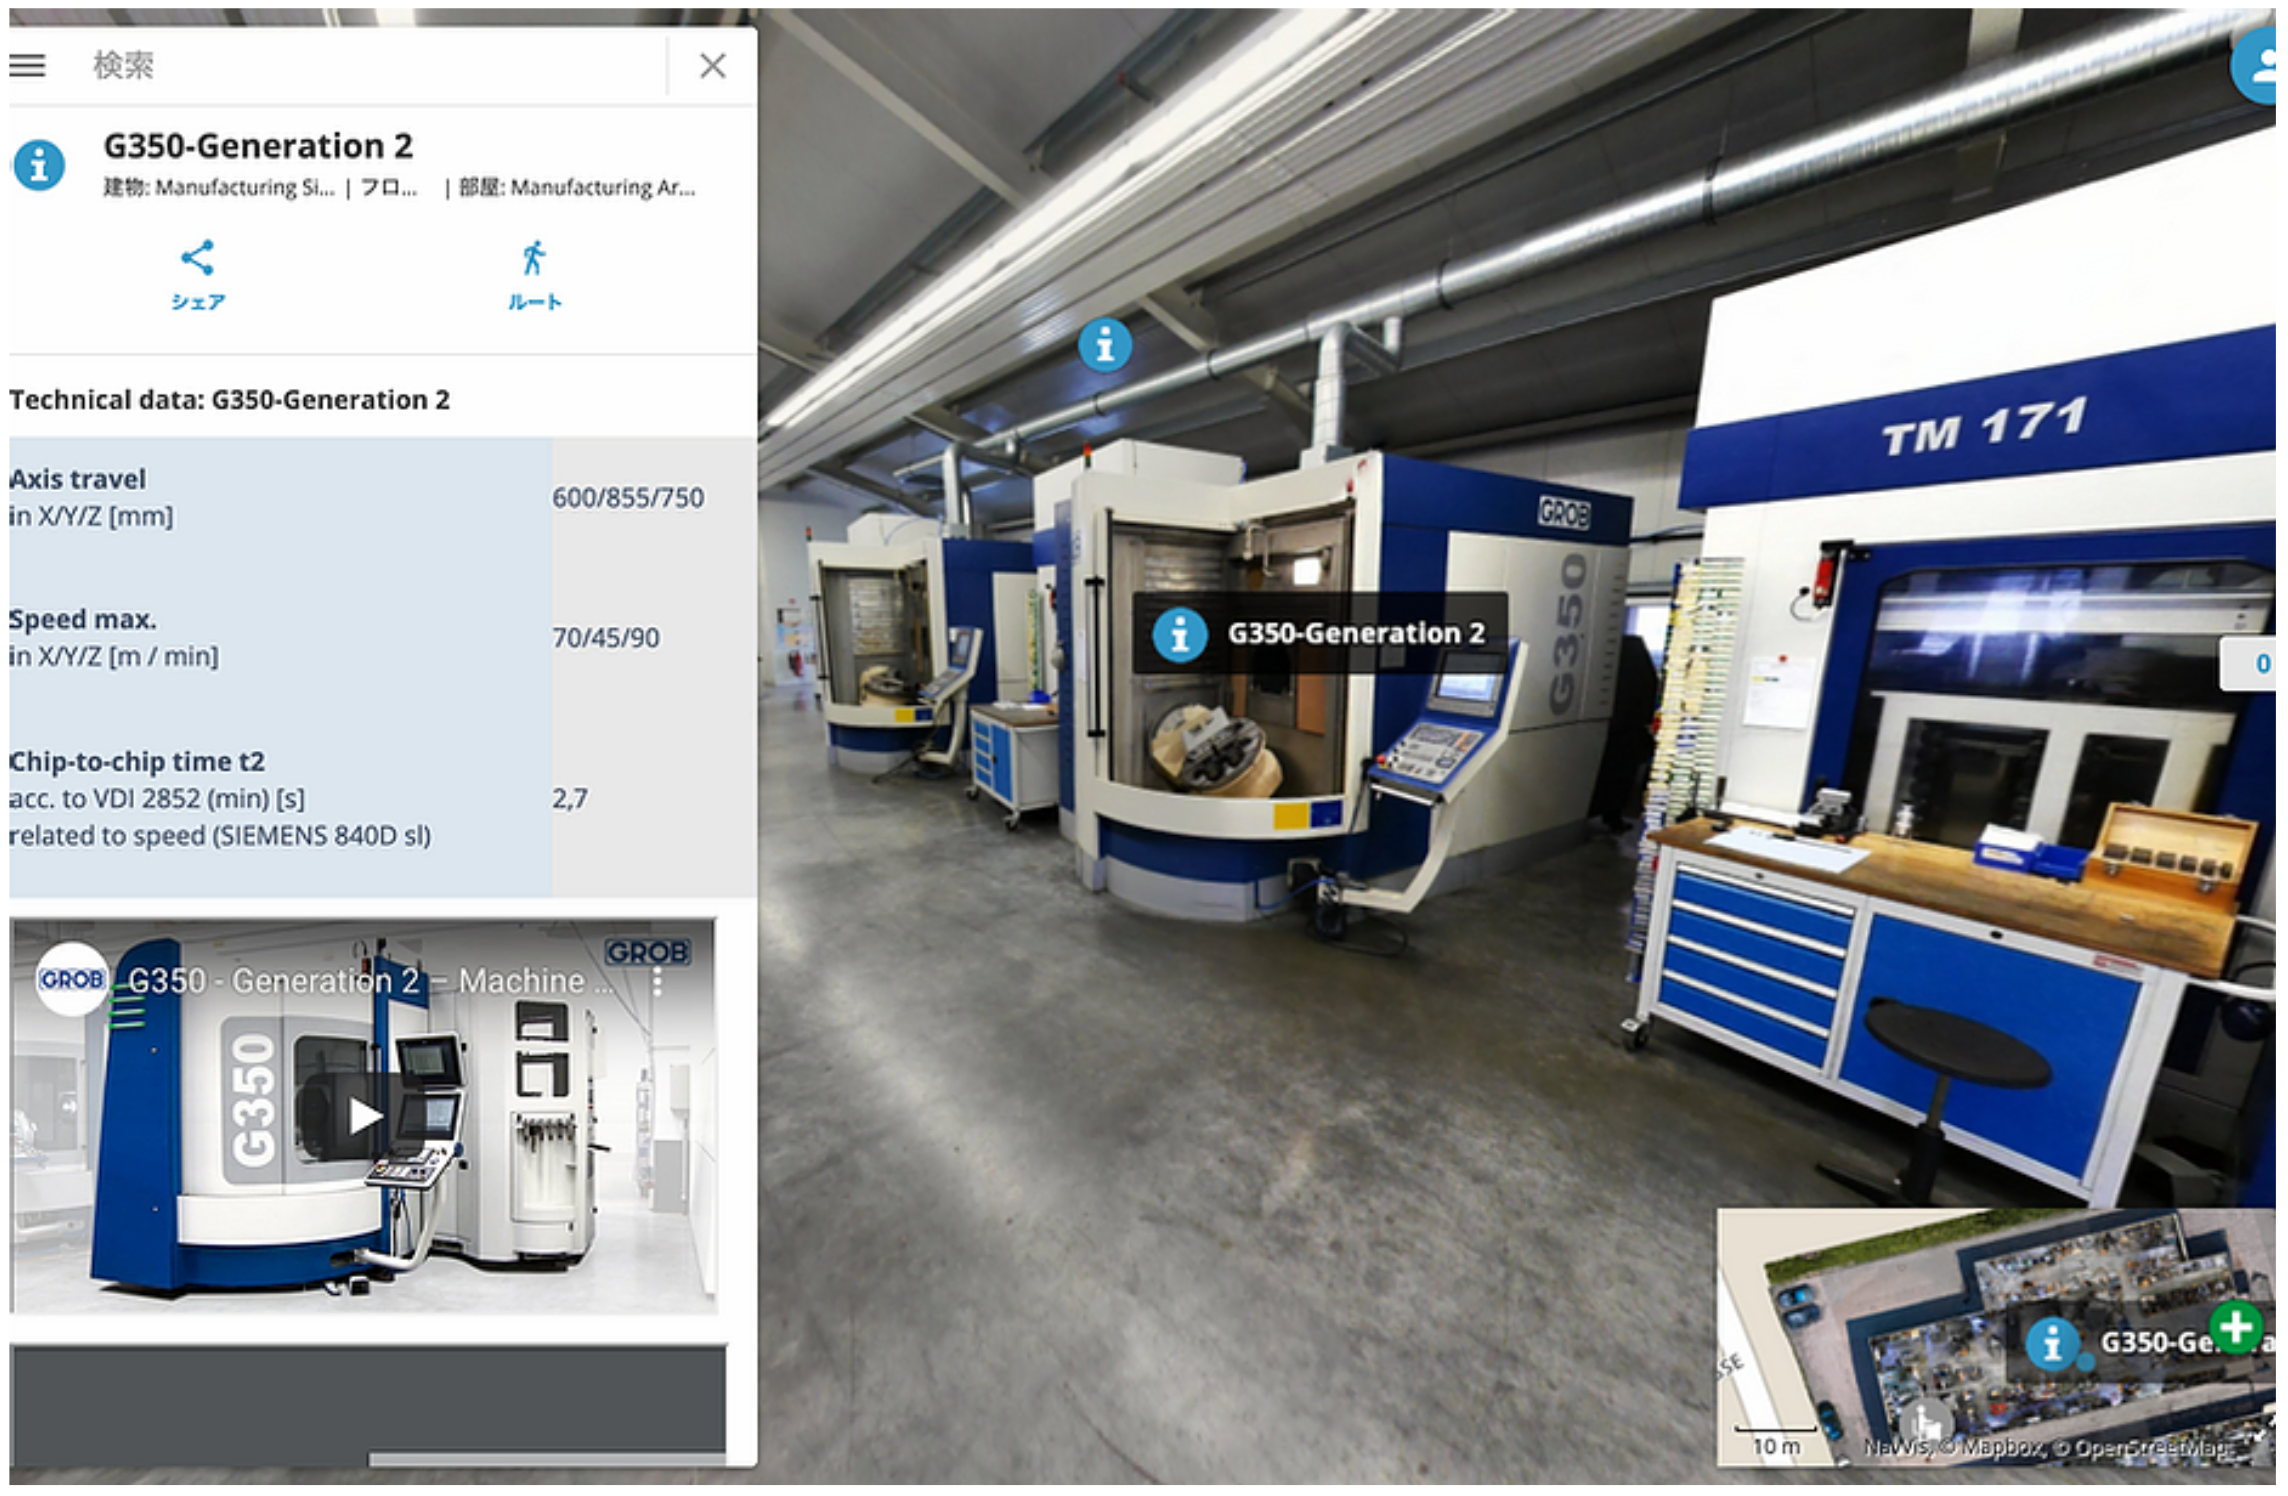Open the hamburger menu in the search bar
This screenshot has width=2288, height=1496.
[x=27, y=66]
